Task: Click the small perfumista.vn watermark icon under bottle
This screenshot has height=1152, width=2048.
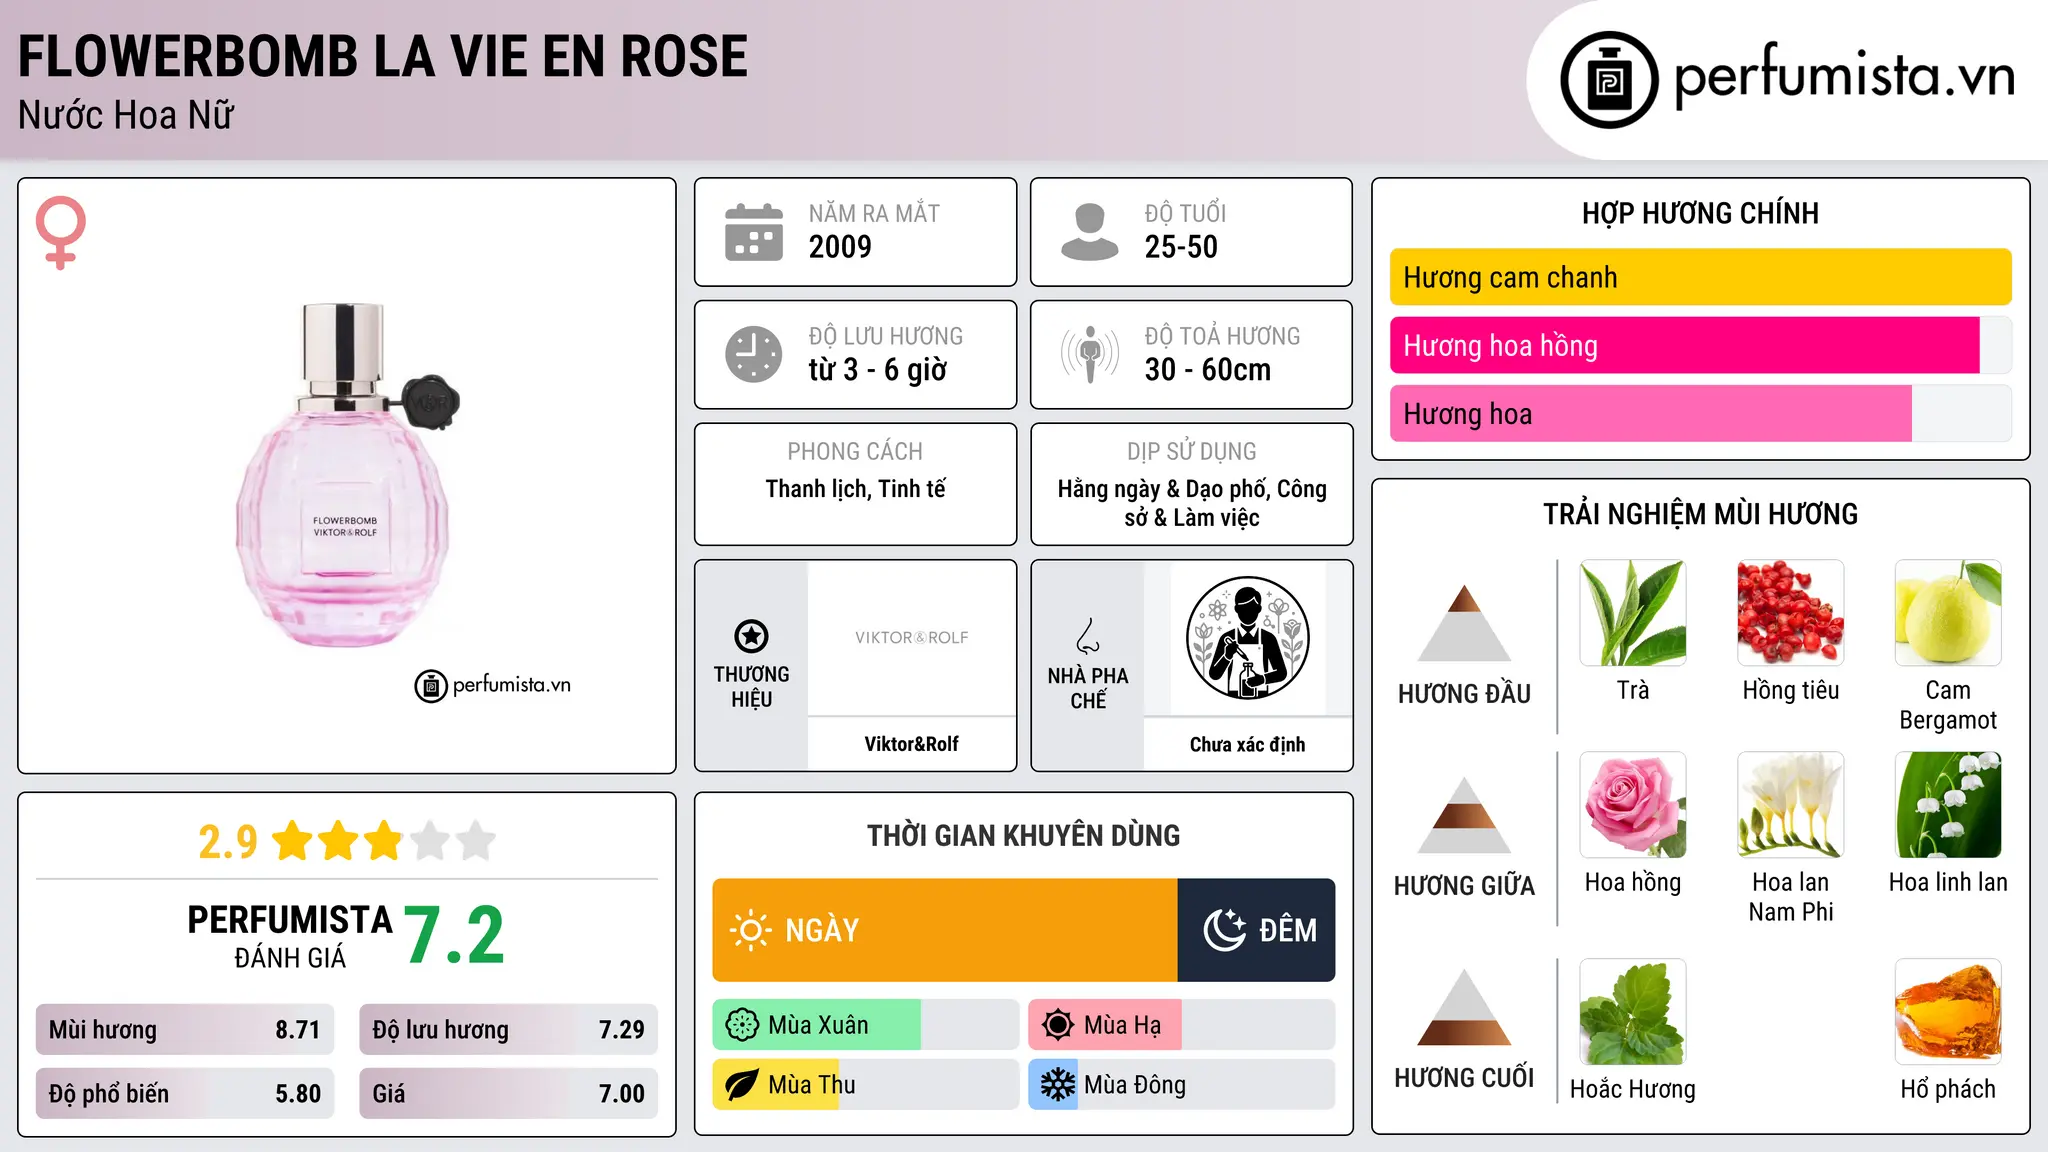Action: pos(431,686)
